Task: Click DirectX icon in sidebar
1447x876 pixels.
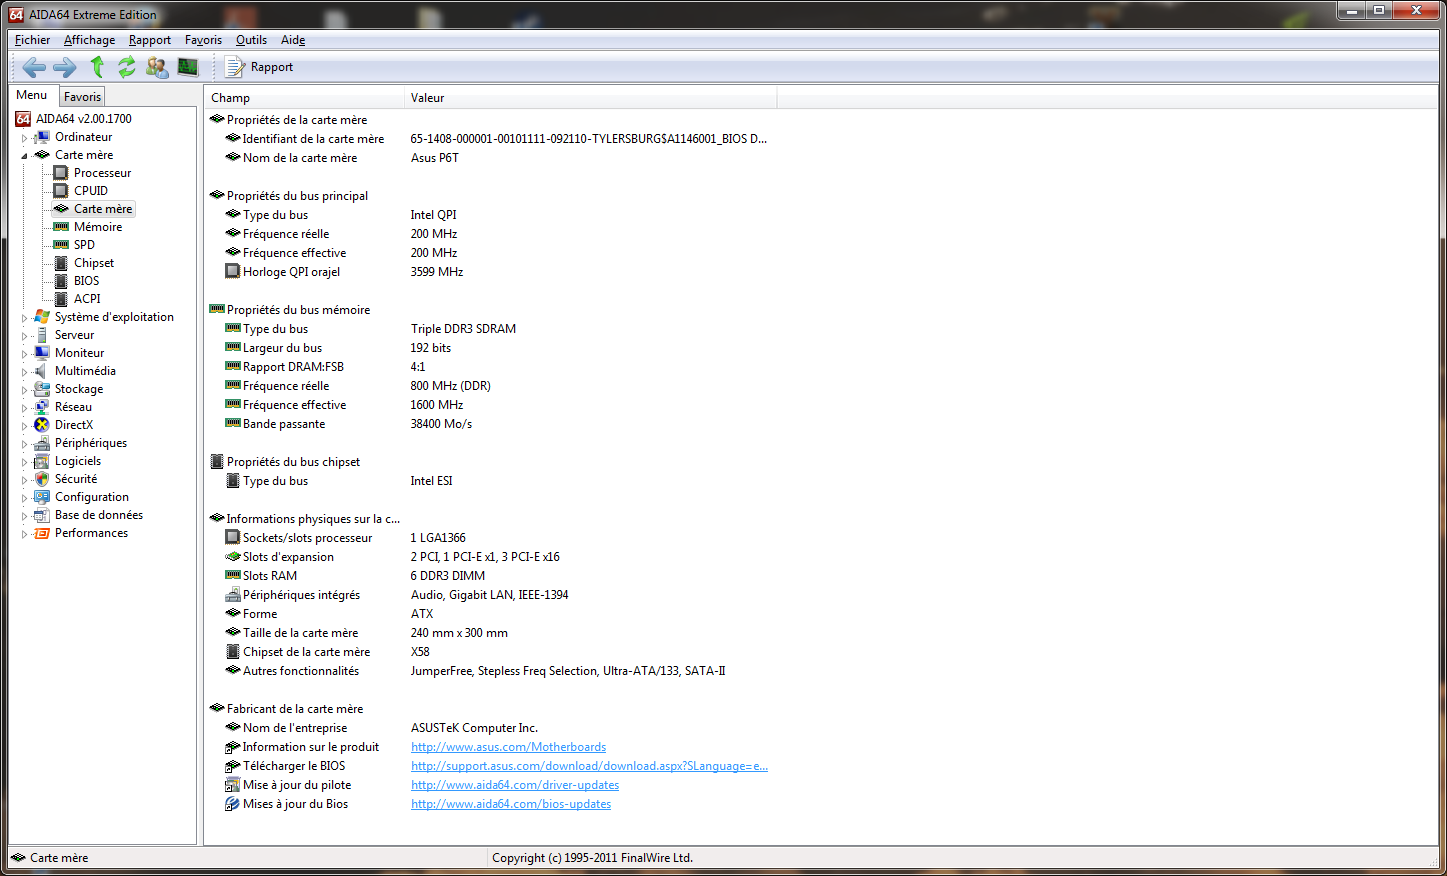Action: (42, 425)
